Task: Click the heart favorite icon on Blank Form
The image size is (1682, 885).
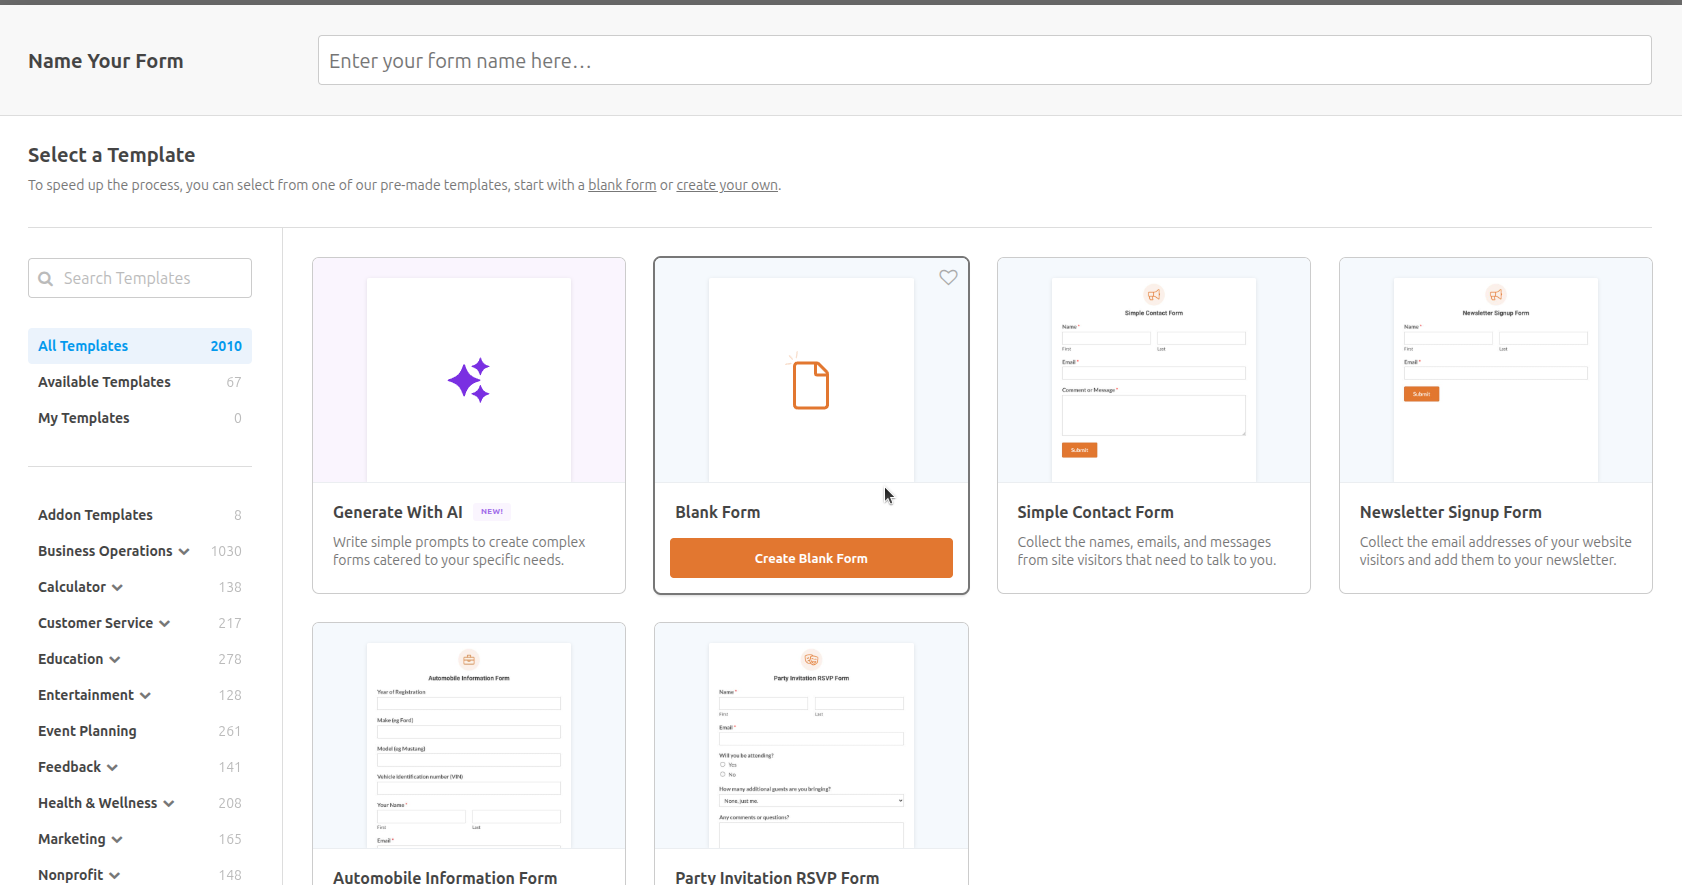Action: pos(948,278)
